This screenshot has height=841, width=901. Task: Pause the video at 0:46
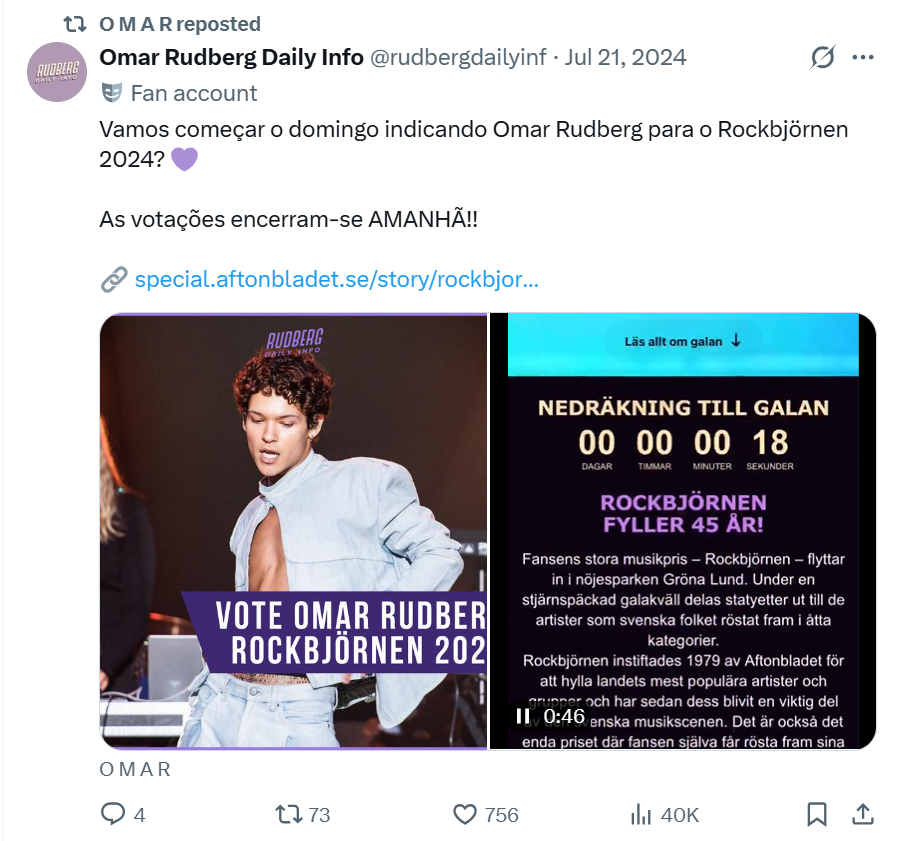click(x=522, y=716)
